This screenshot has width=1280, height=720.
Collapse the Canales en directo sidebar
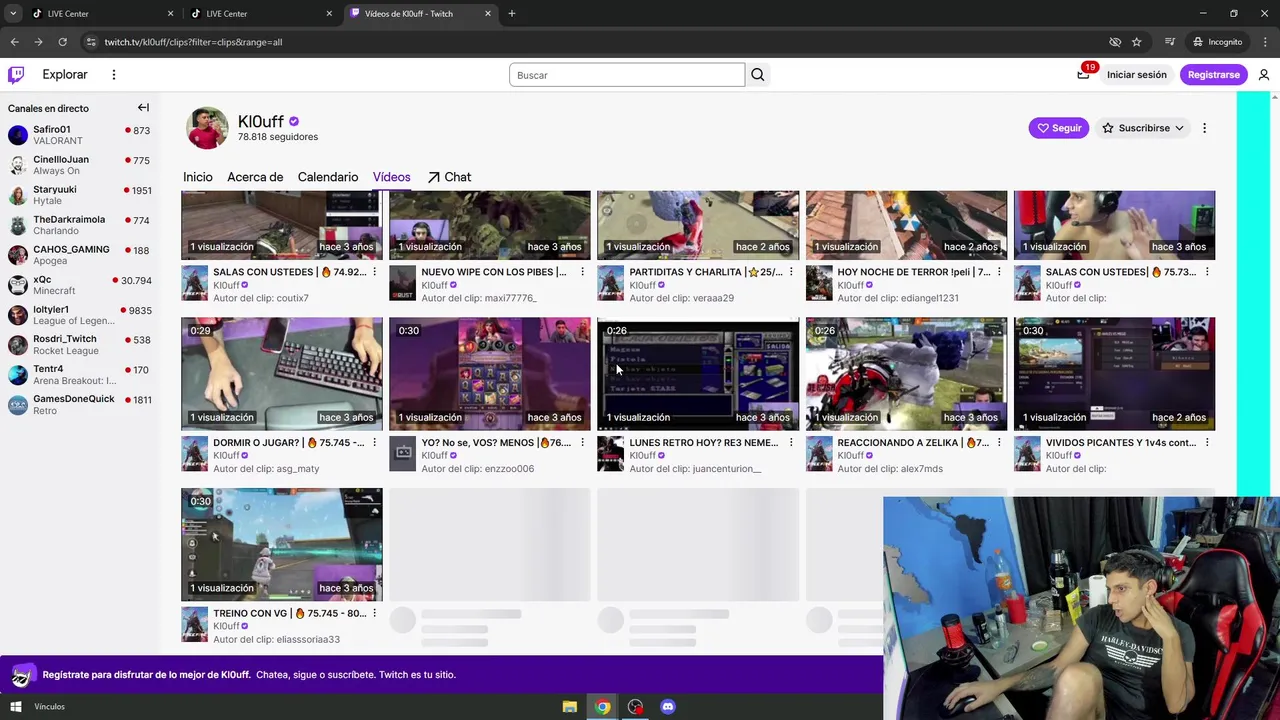[143, 108]
